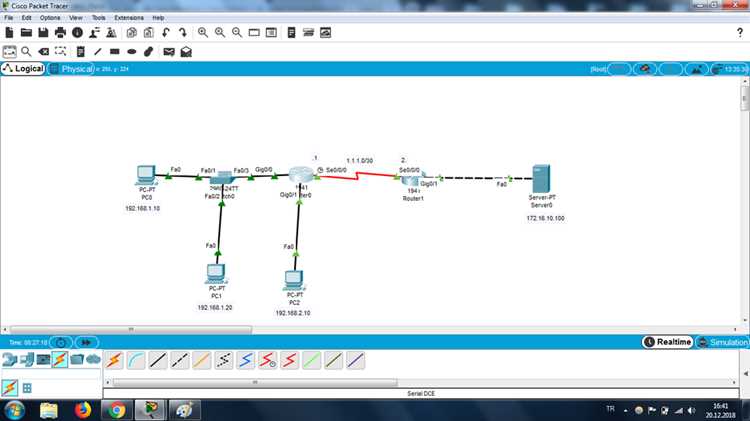
Task: Select the Draw Rectangle tool
Action: (x=114, y=52)
